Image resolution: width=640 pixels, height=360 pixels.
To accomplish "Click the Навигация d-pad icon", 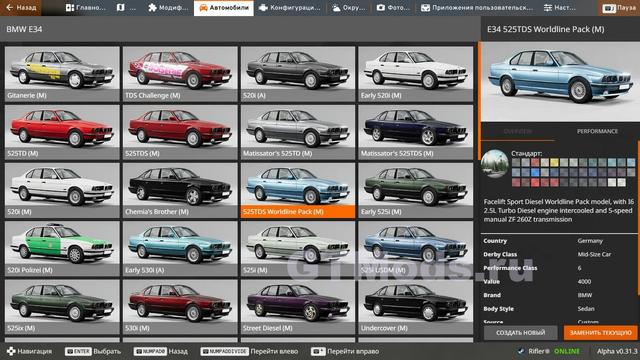I will pos(11,351).
